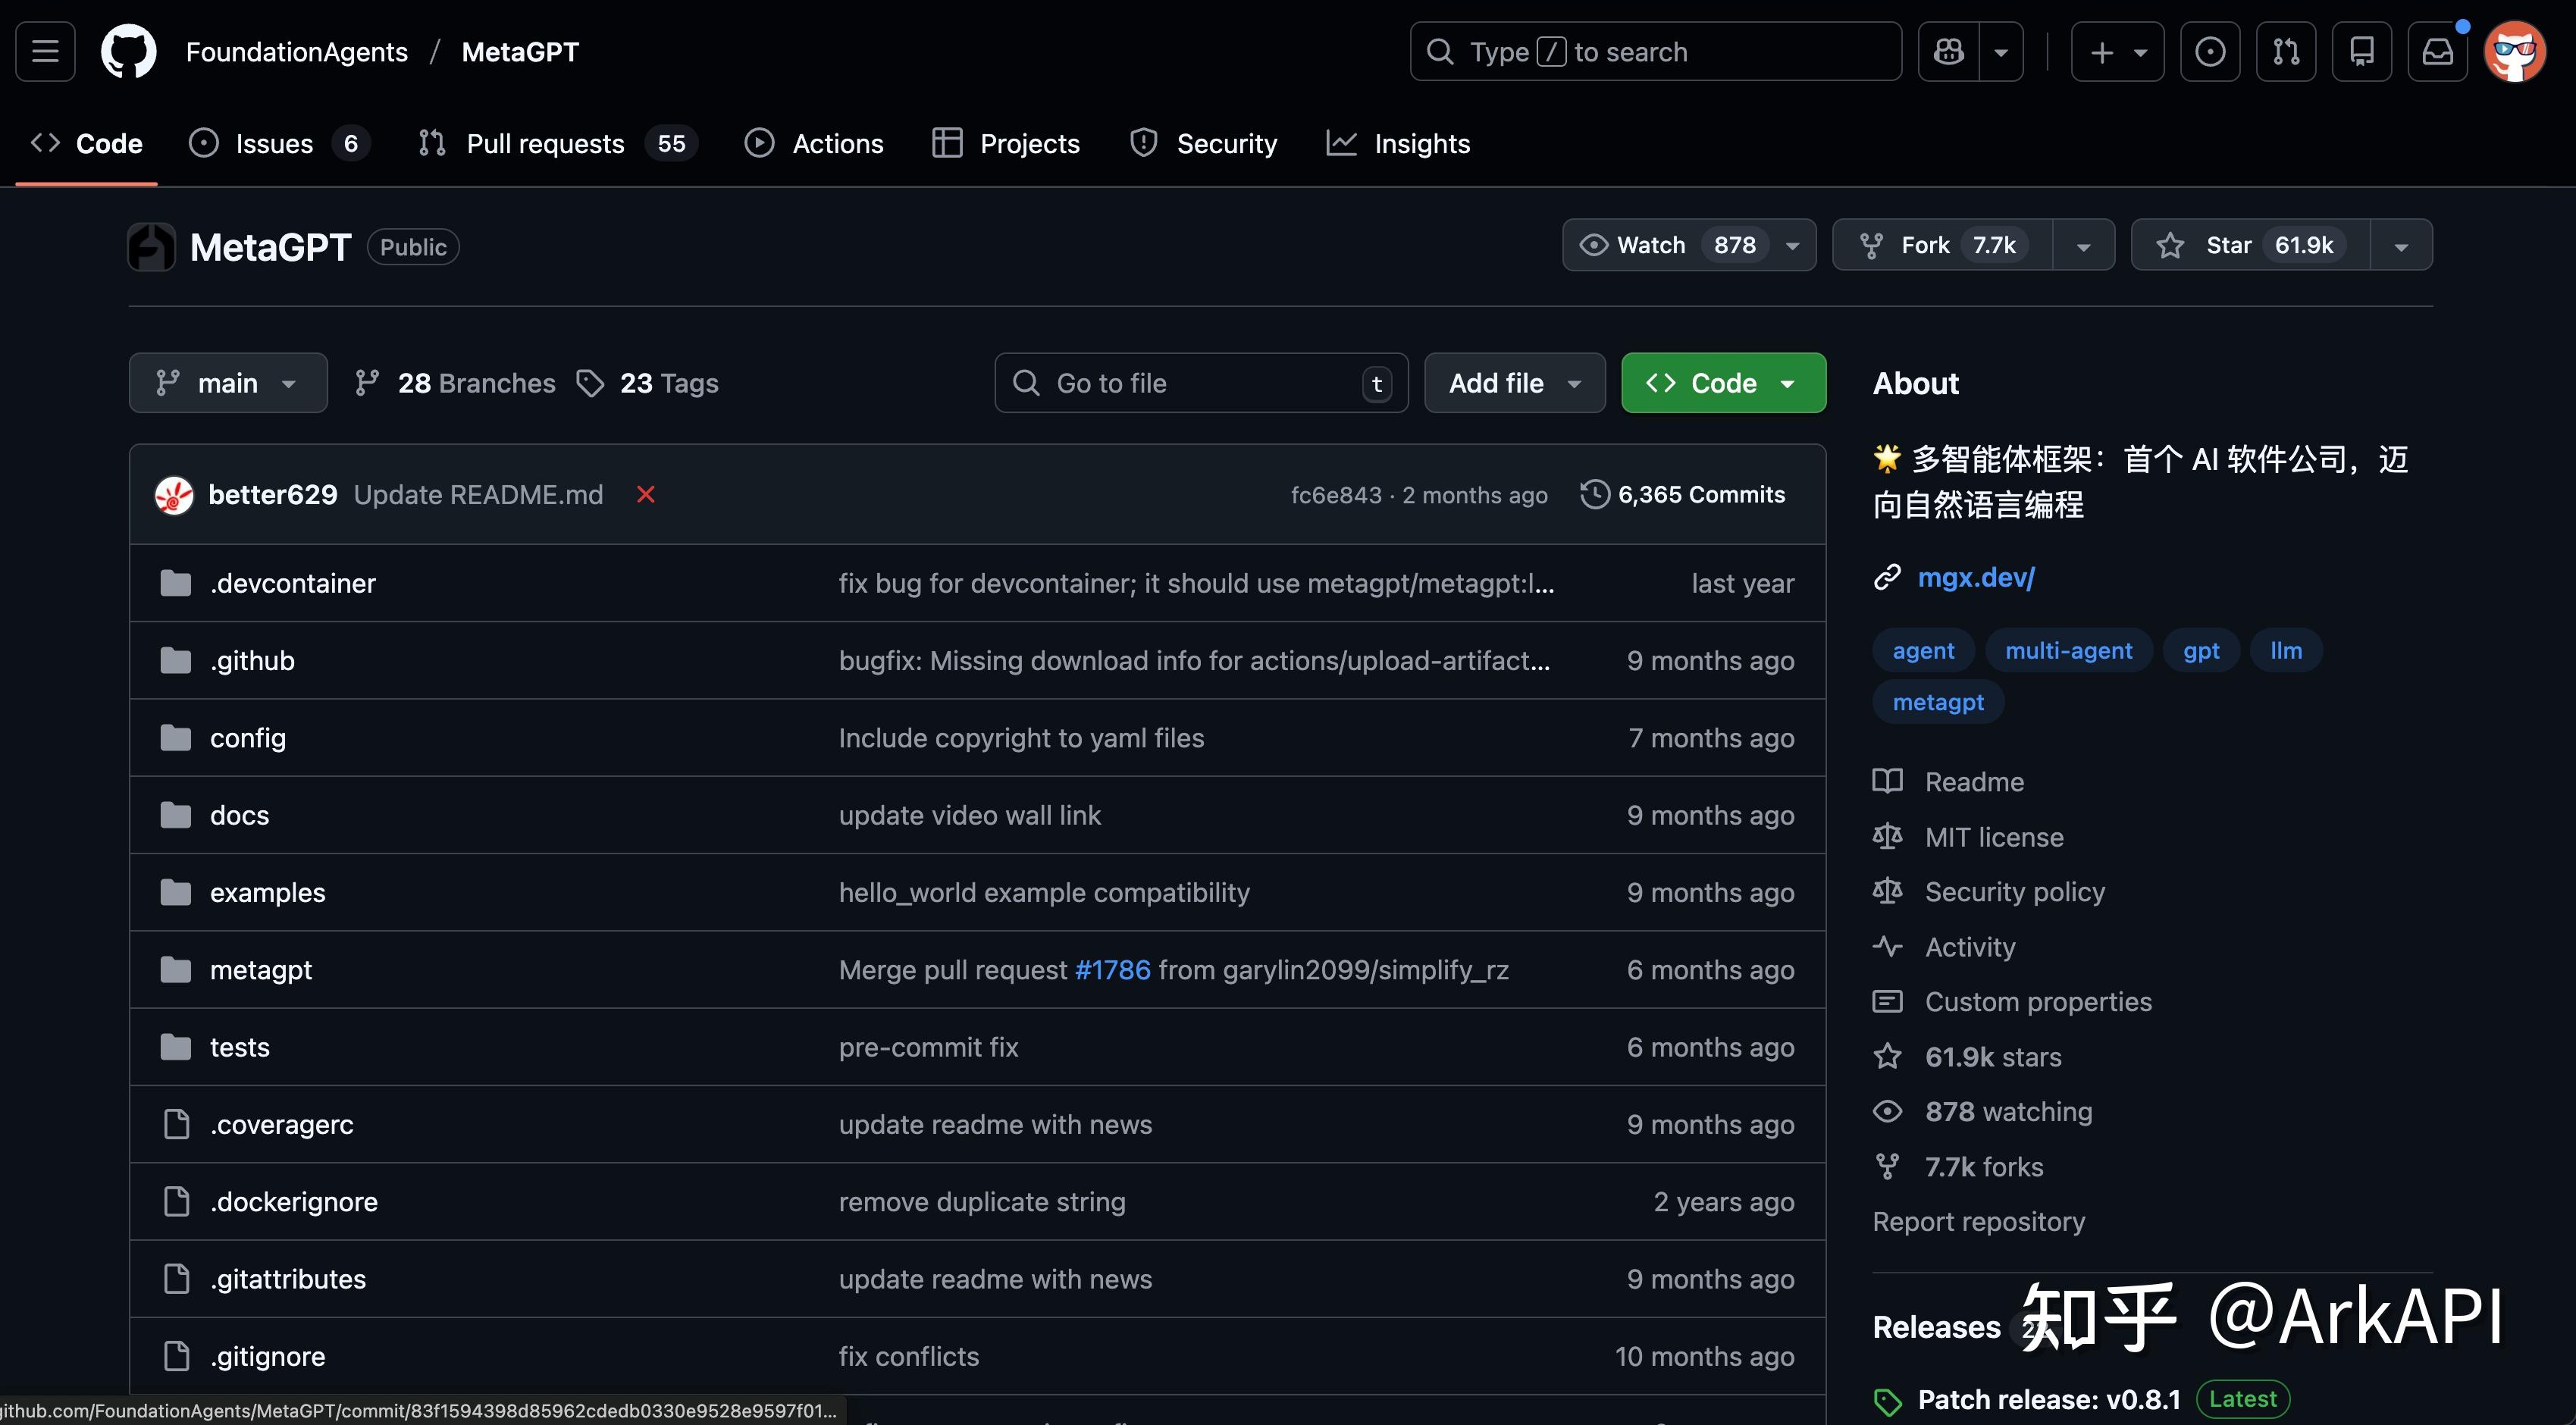Open the notifications inbox icon
The width and height of the screenshot is (2576, 1425).
[x=2438, y=51]
